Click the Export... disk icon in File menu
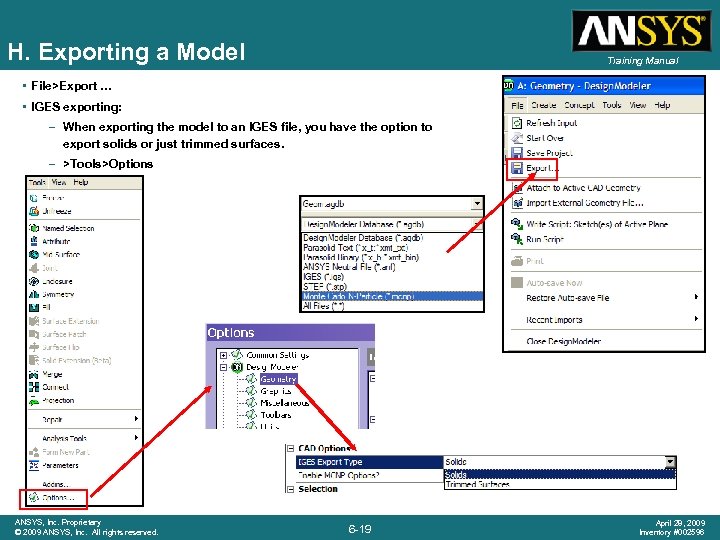The height and width of the screenshot is (540, 720). (x=517, y=168)
